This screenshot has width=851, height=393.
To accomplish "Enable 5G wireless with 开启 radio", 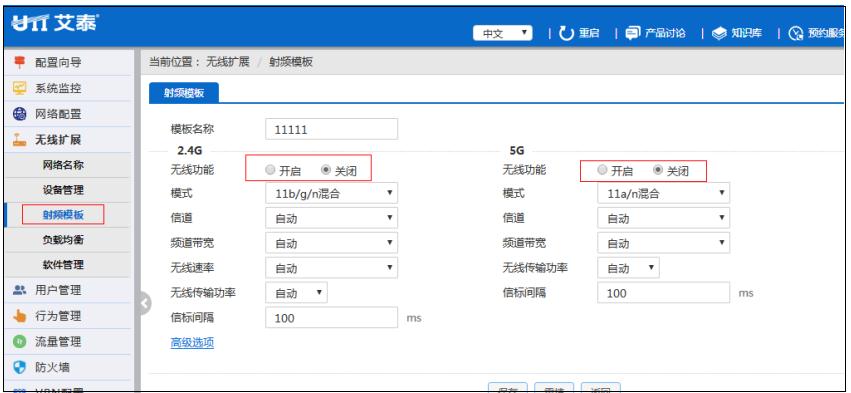I will pos(602,170).
